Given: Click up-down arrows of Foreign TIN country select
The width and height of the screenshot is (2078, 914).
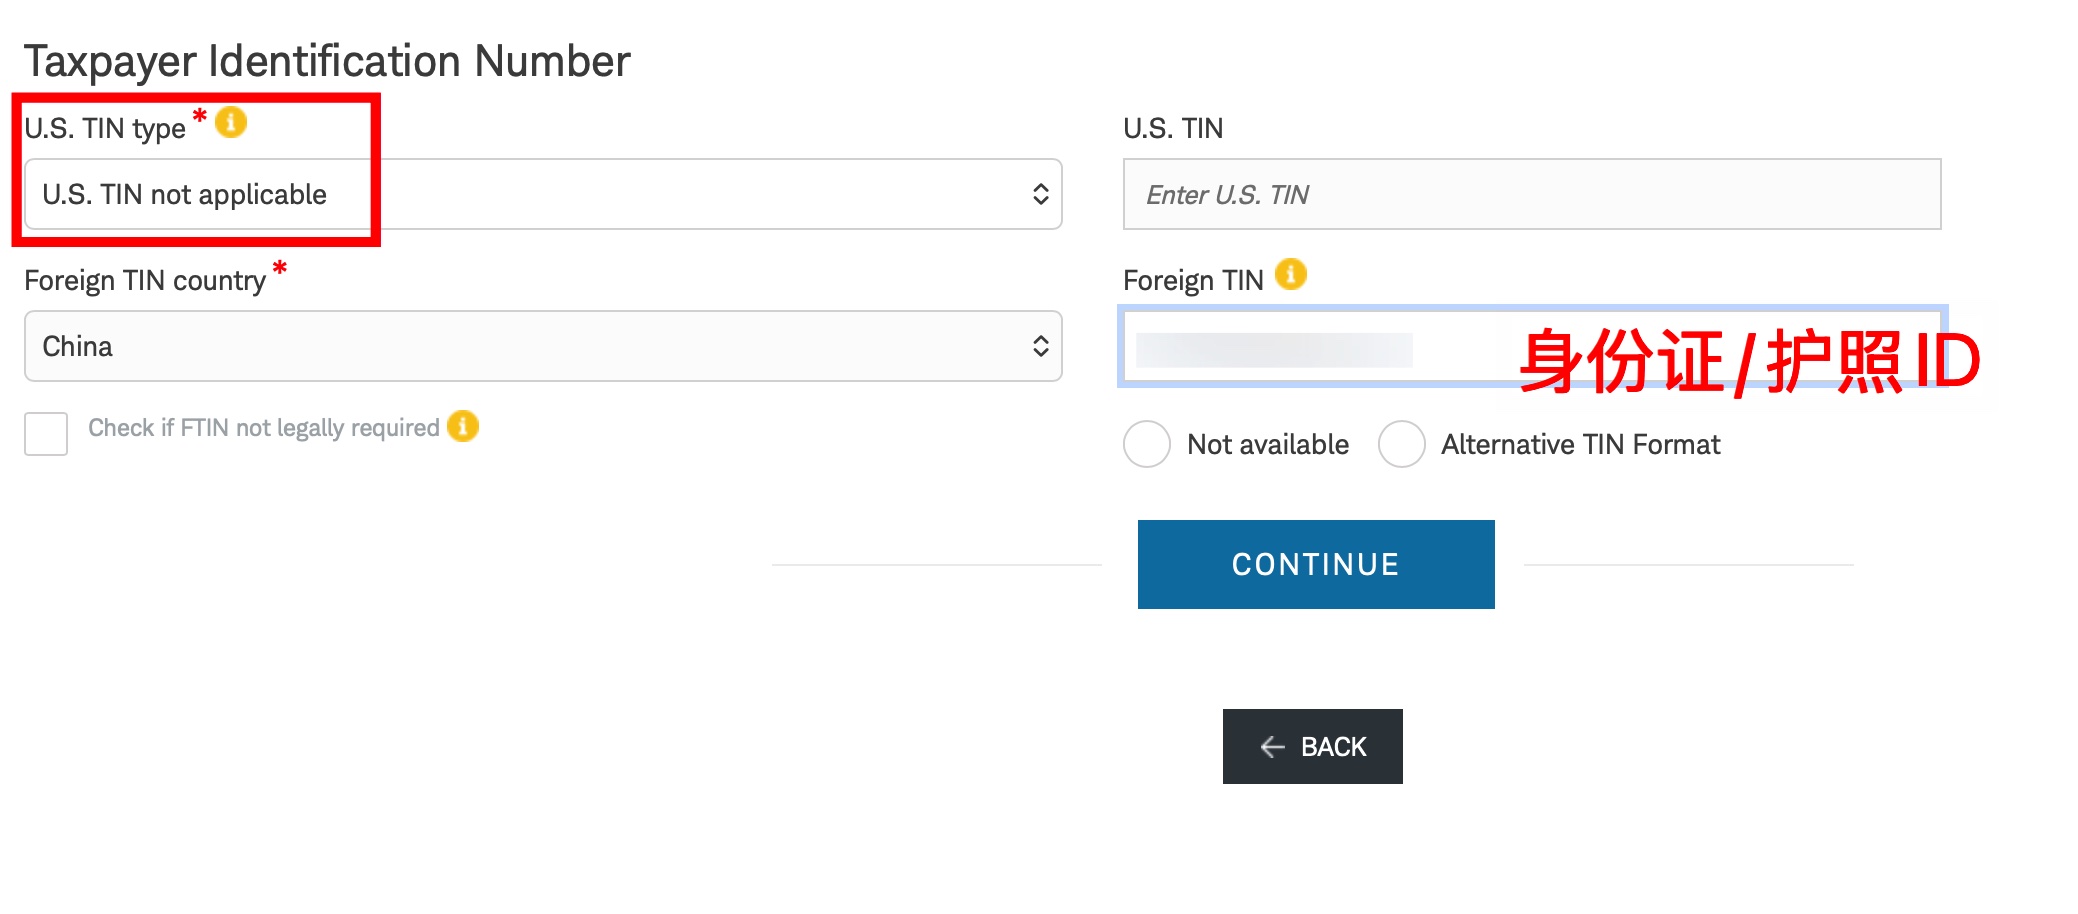Looking at the screenshot, I should pyautogui.click(x=1040, y=346).
